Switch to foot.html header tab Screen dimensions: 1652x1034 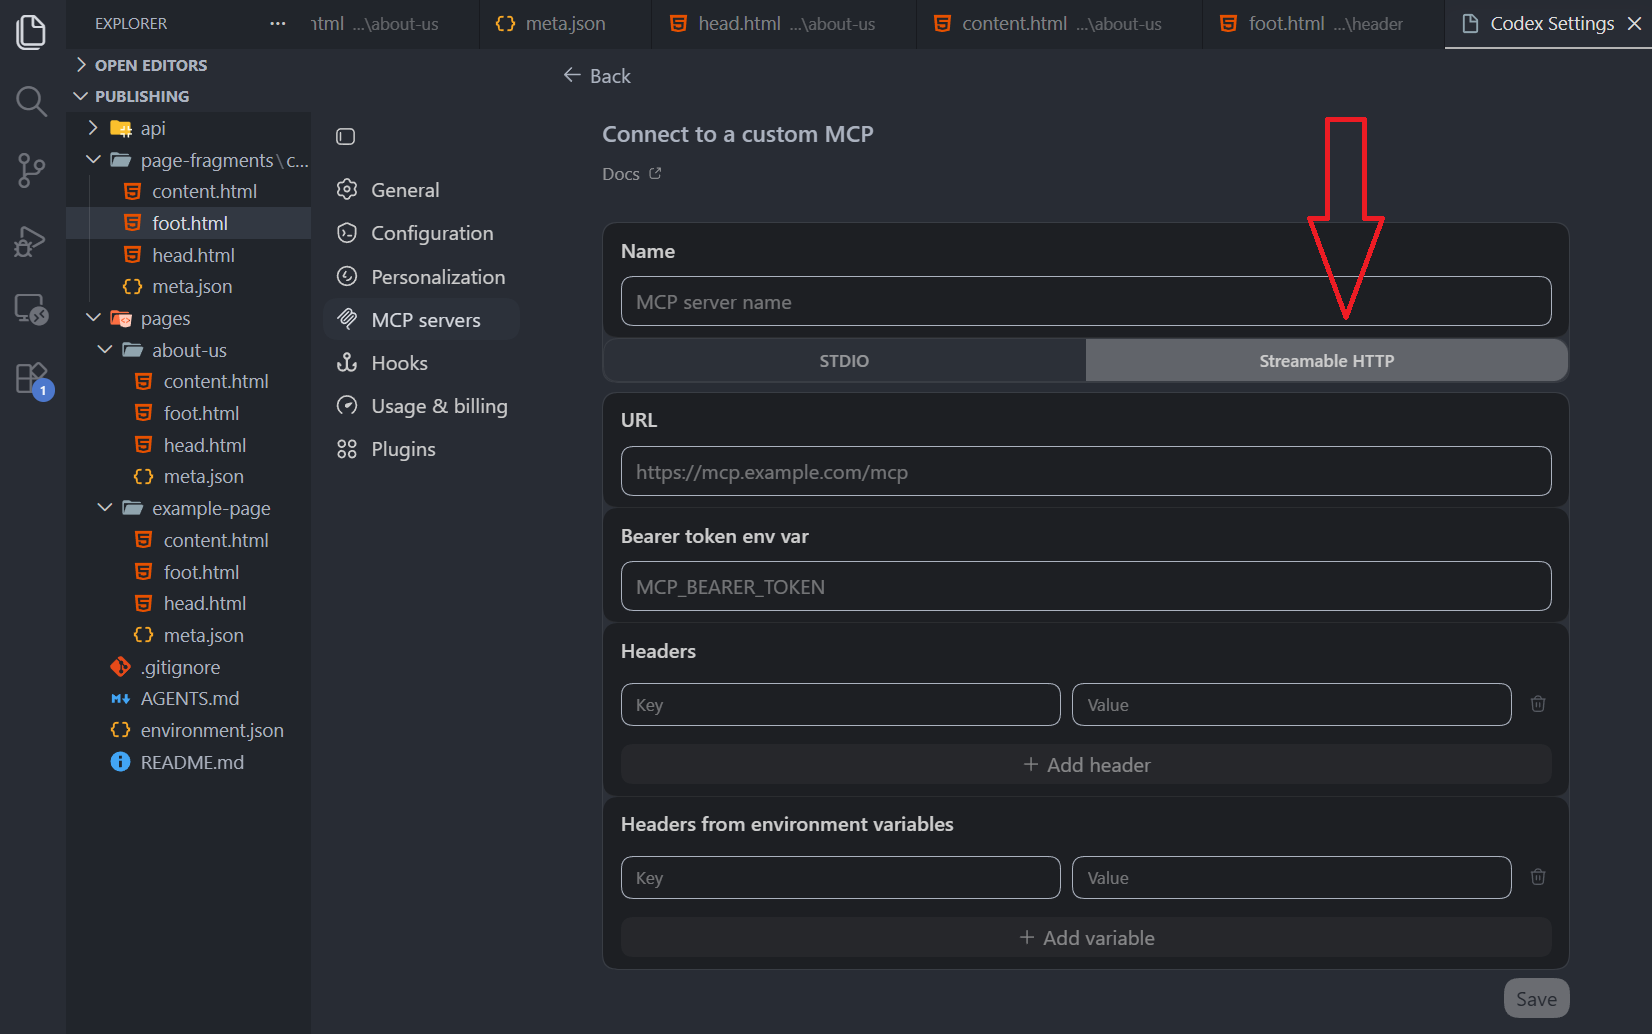1322,24
